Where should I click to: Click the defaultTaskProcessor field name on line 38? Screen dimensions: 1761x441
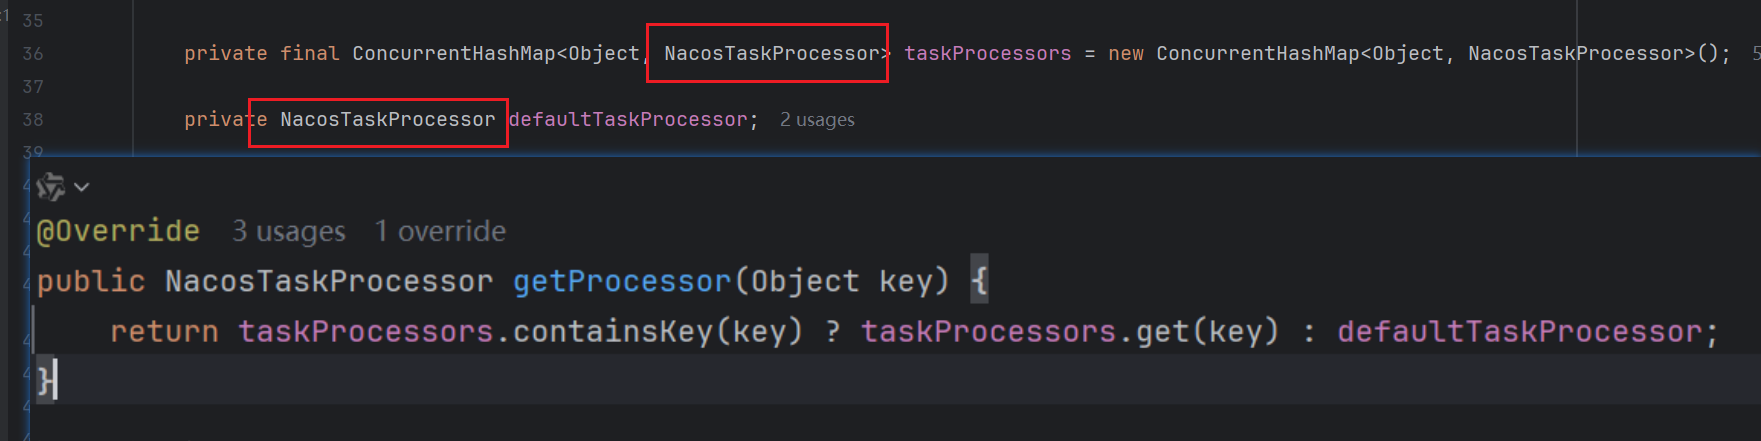pos(628,120)
